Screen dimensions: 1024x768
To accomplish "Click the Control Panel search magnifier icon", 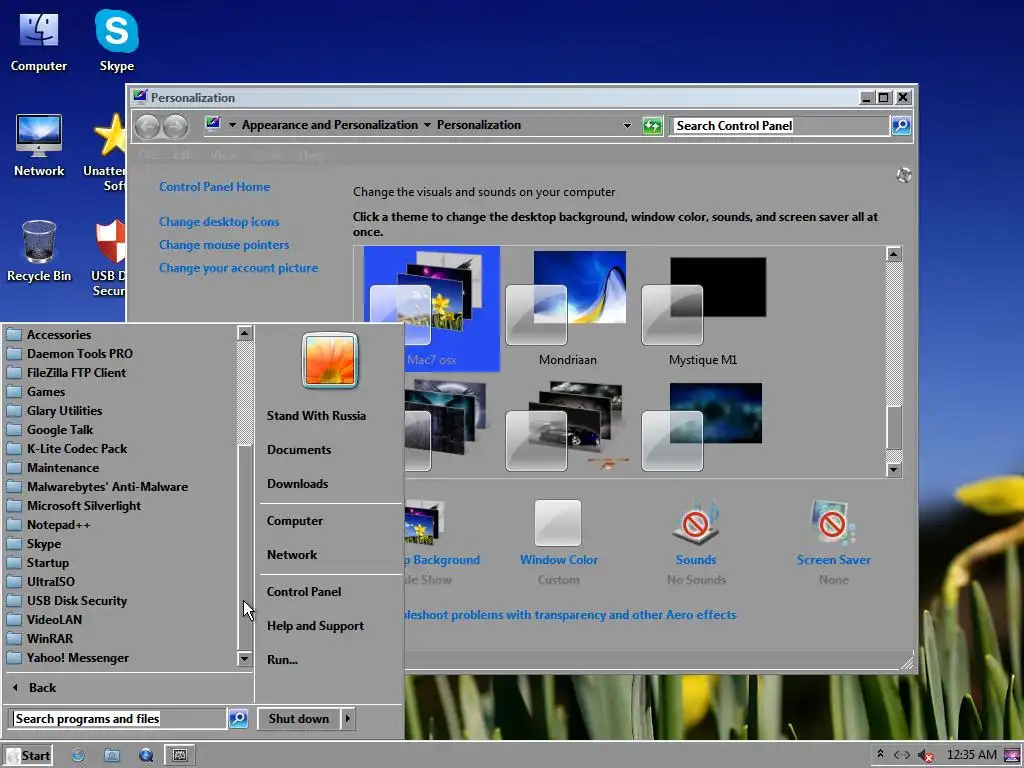I will click(901, 125).
